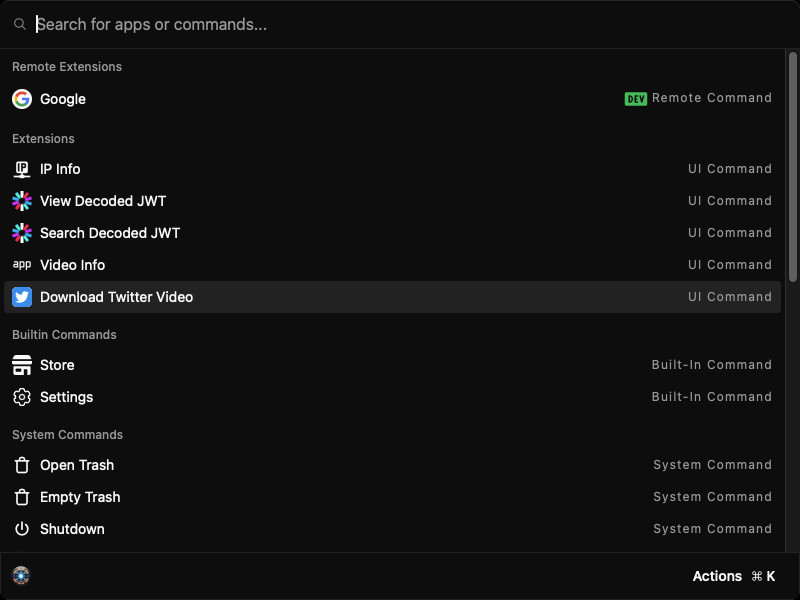Focus the search for apps field
This screenshot has width=800, height=600.
400,24
